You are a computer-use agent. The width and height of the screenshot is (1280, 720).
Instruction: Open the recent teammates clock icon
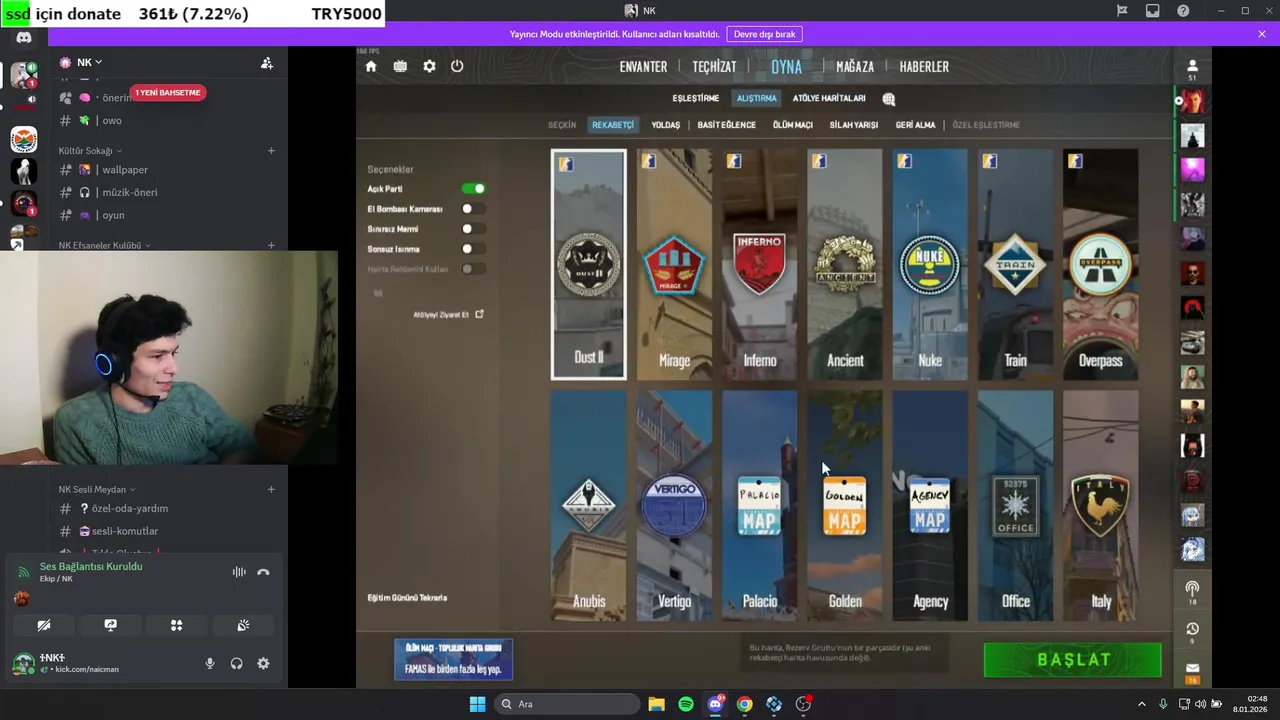(x=1192, y=631)
